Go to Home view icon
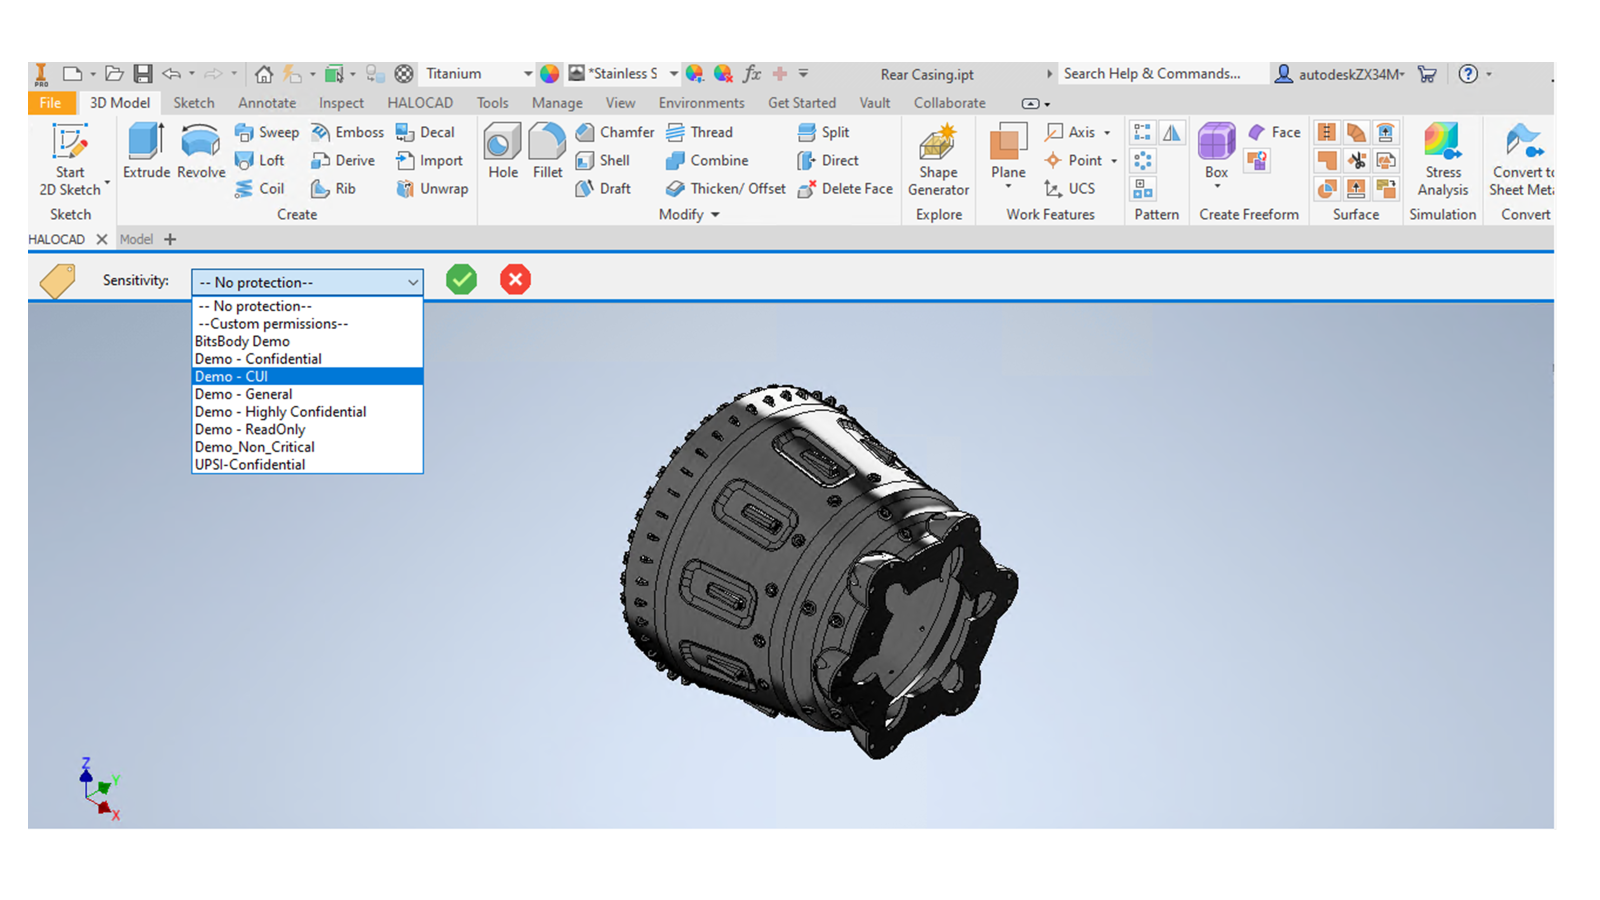The width and height of the screenshot is (1600, 900). pyautogui.click(x=263, y=74)
